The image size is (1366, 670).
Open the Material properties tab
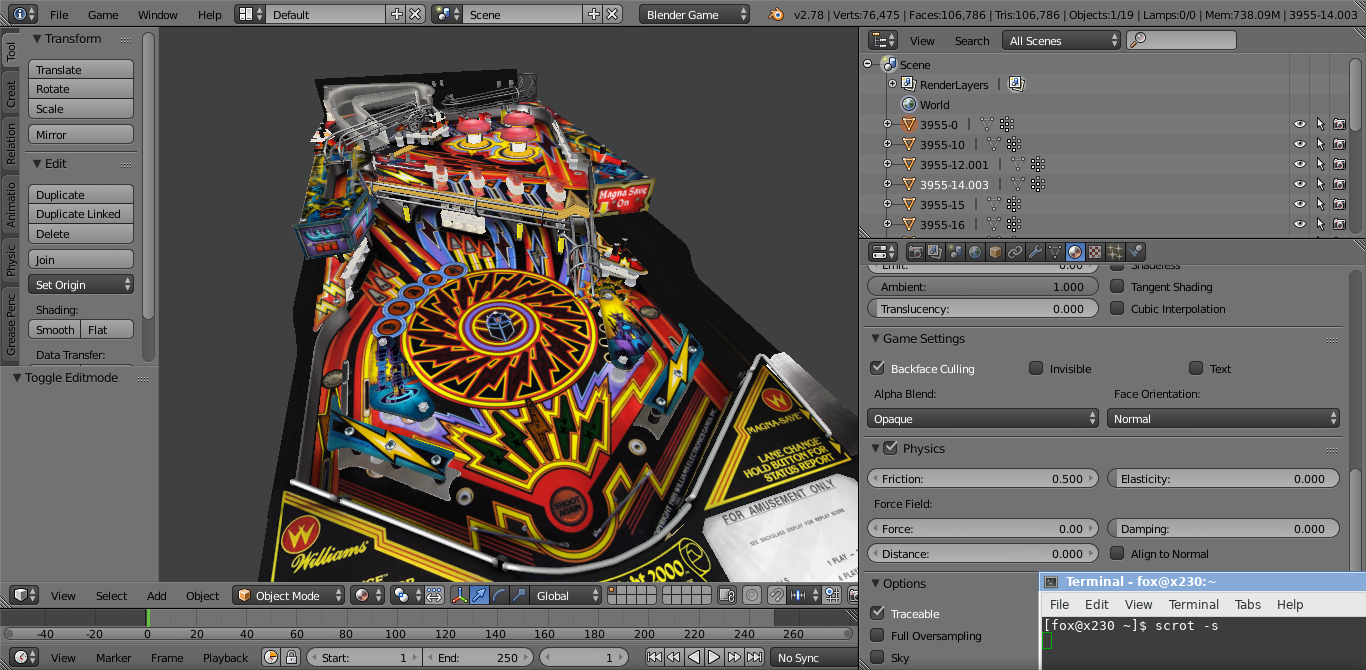click(x=1075, y=252)
